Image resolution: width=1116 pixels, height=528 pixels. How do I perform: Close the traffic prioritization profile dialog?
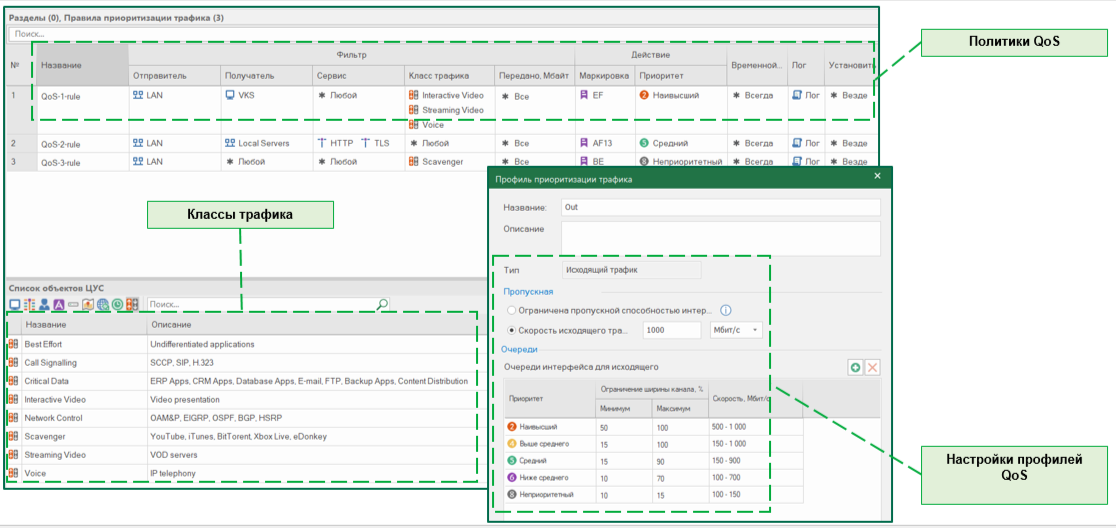tap(877, 176)
